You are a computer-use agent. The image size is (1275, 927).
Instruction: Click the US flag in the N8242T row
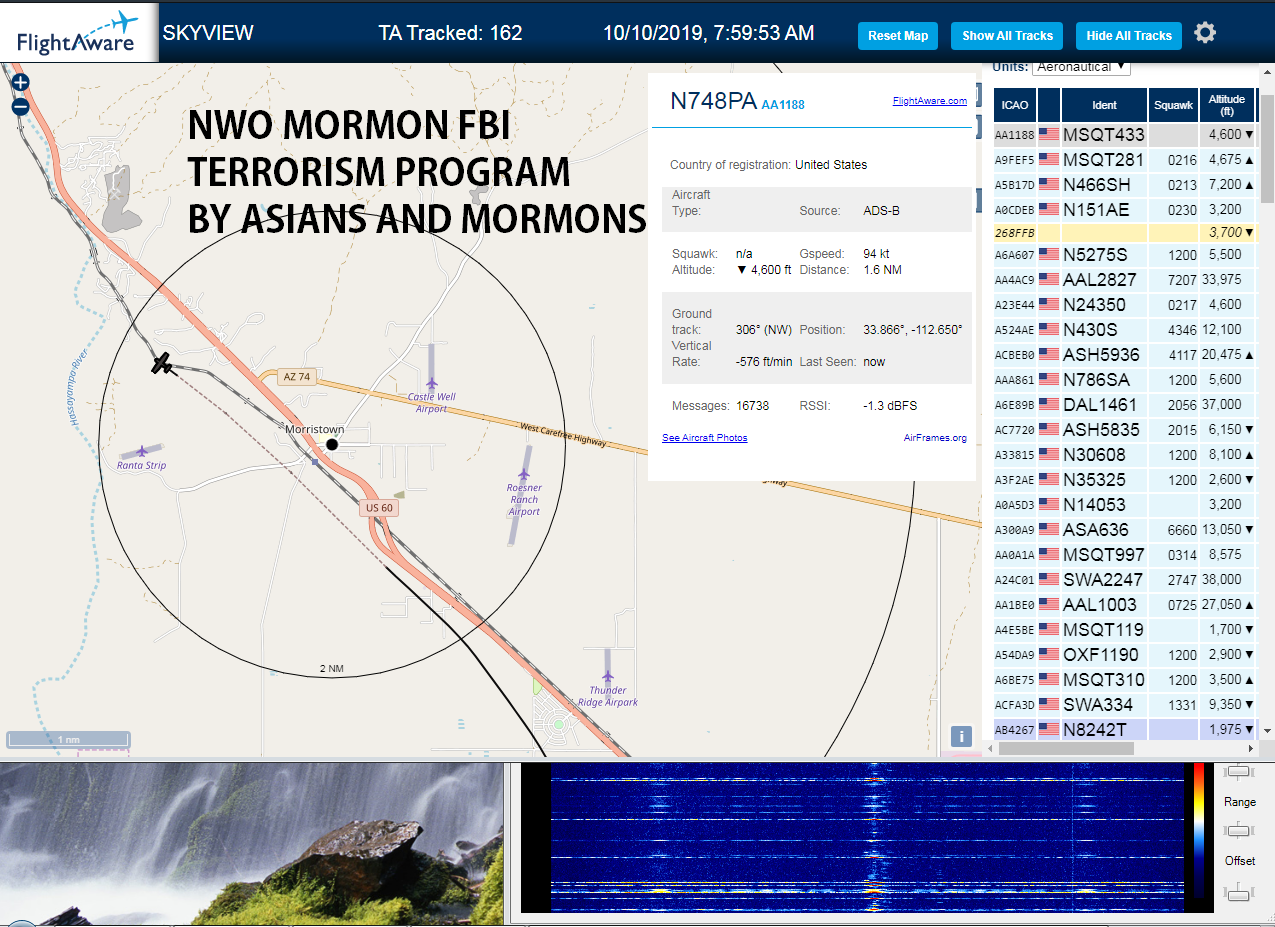point(1049,729)
